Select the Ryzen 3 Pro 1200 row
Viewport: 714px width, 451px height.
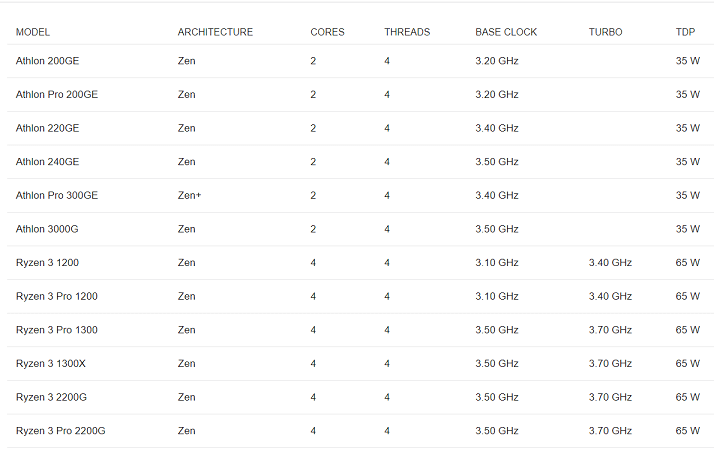[360, 297]
